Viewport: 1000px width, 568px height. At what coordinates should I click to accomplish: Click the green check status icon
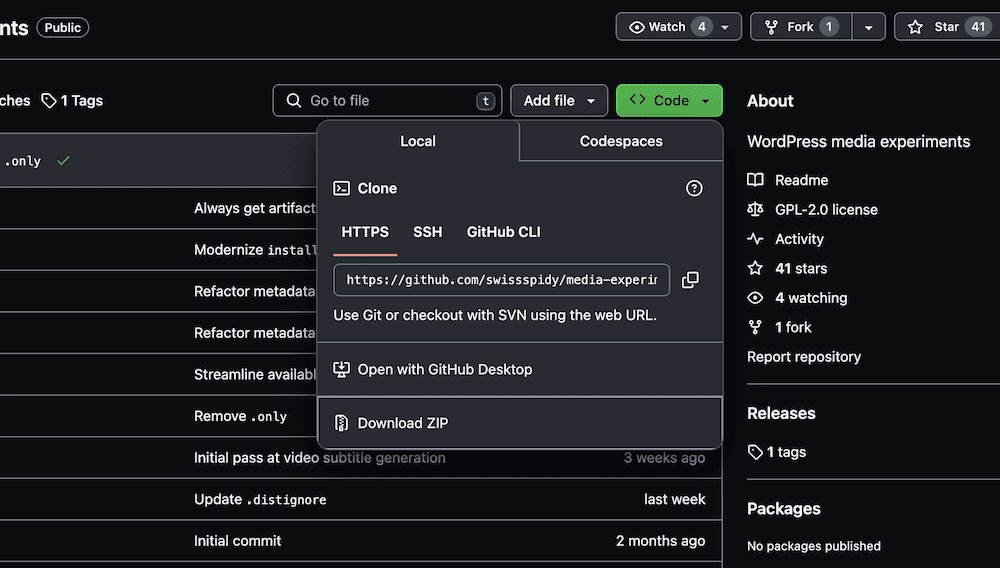pyautogui.click(x=63, y=161)
